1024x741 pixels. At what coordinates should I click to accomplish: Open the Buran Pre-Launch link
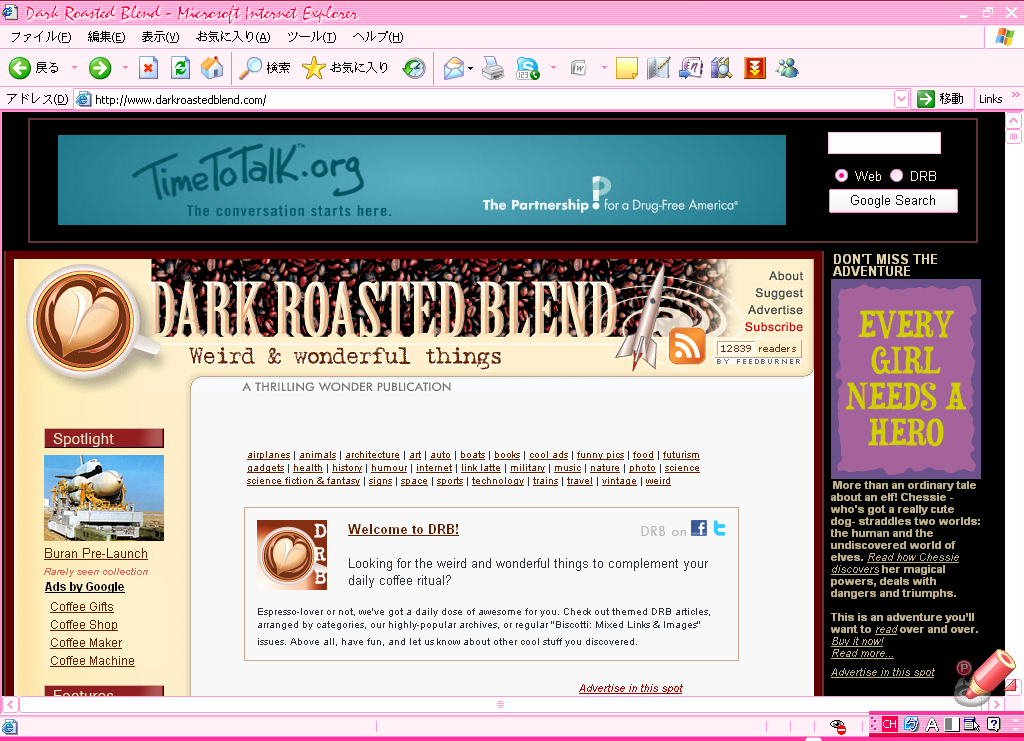click(96, 554)
